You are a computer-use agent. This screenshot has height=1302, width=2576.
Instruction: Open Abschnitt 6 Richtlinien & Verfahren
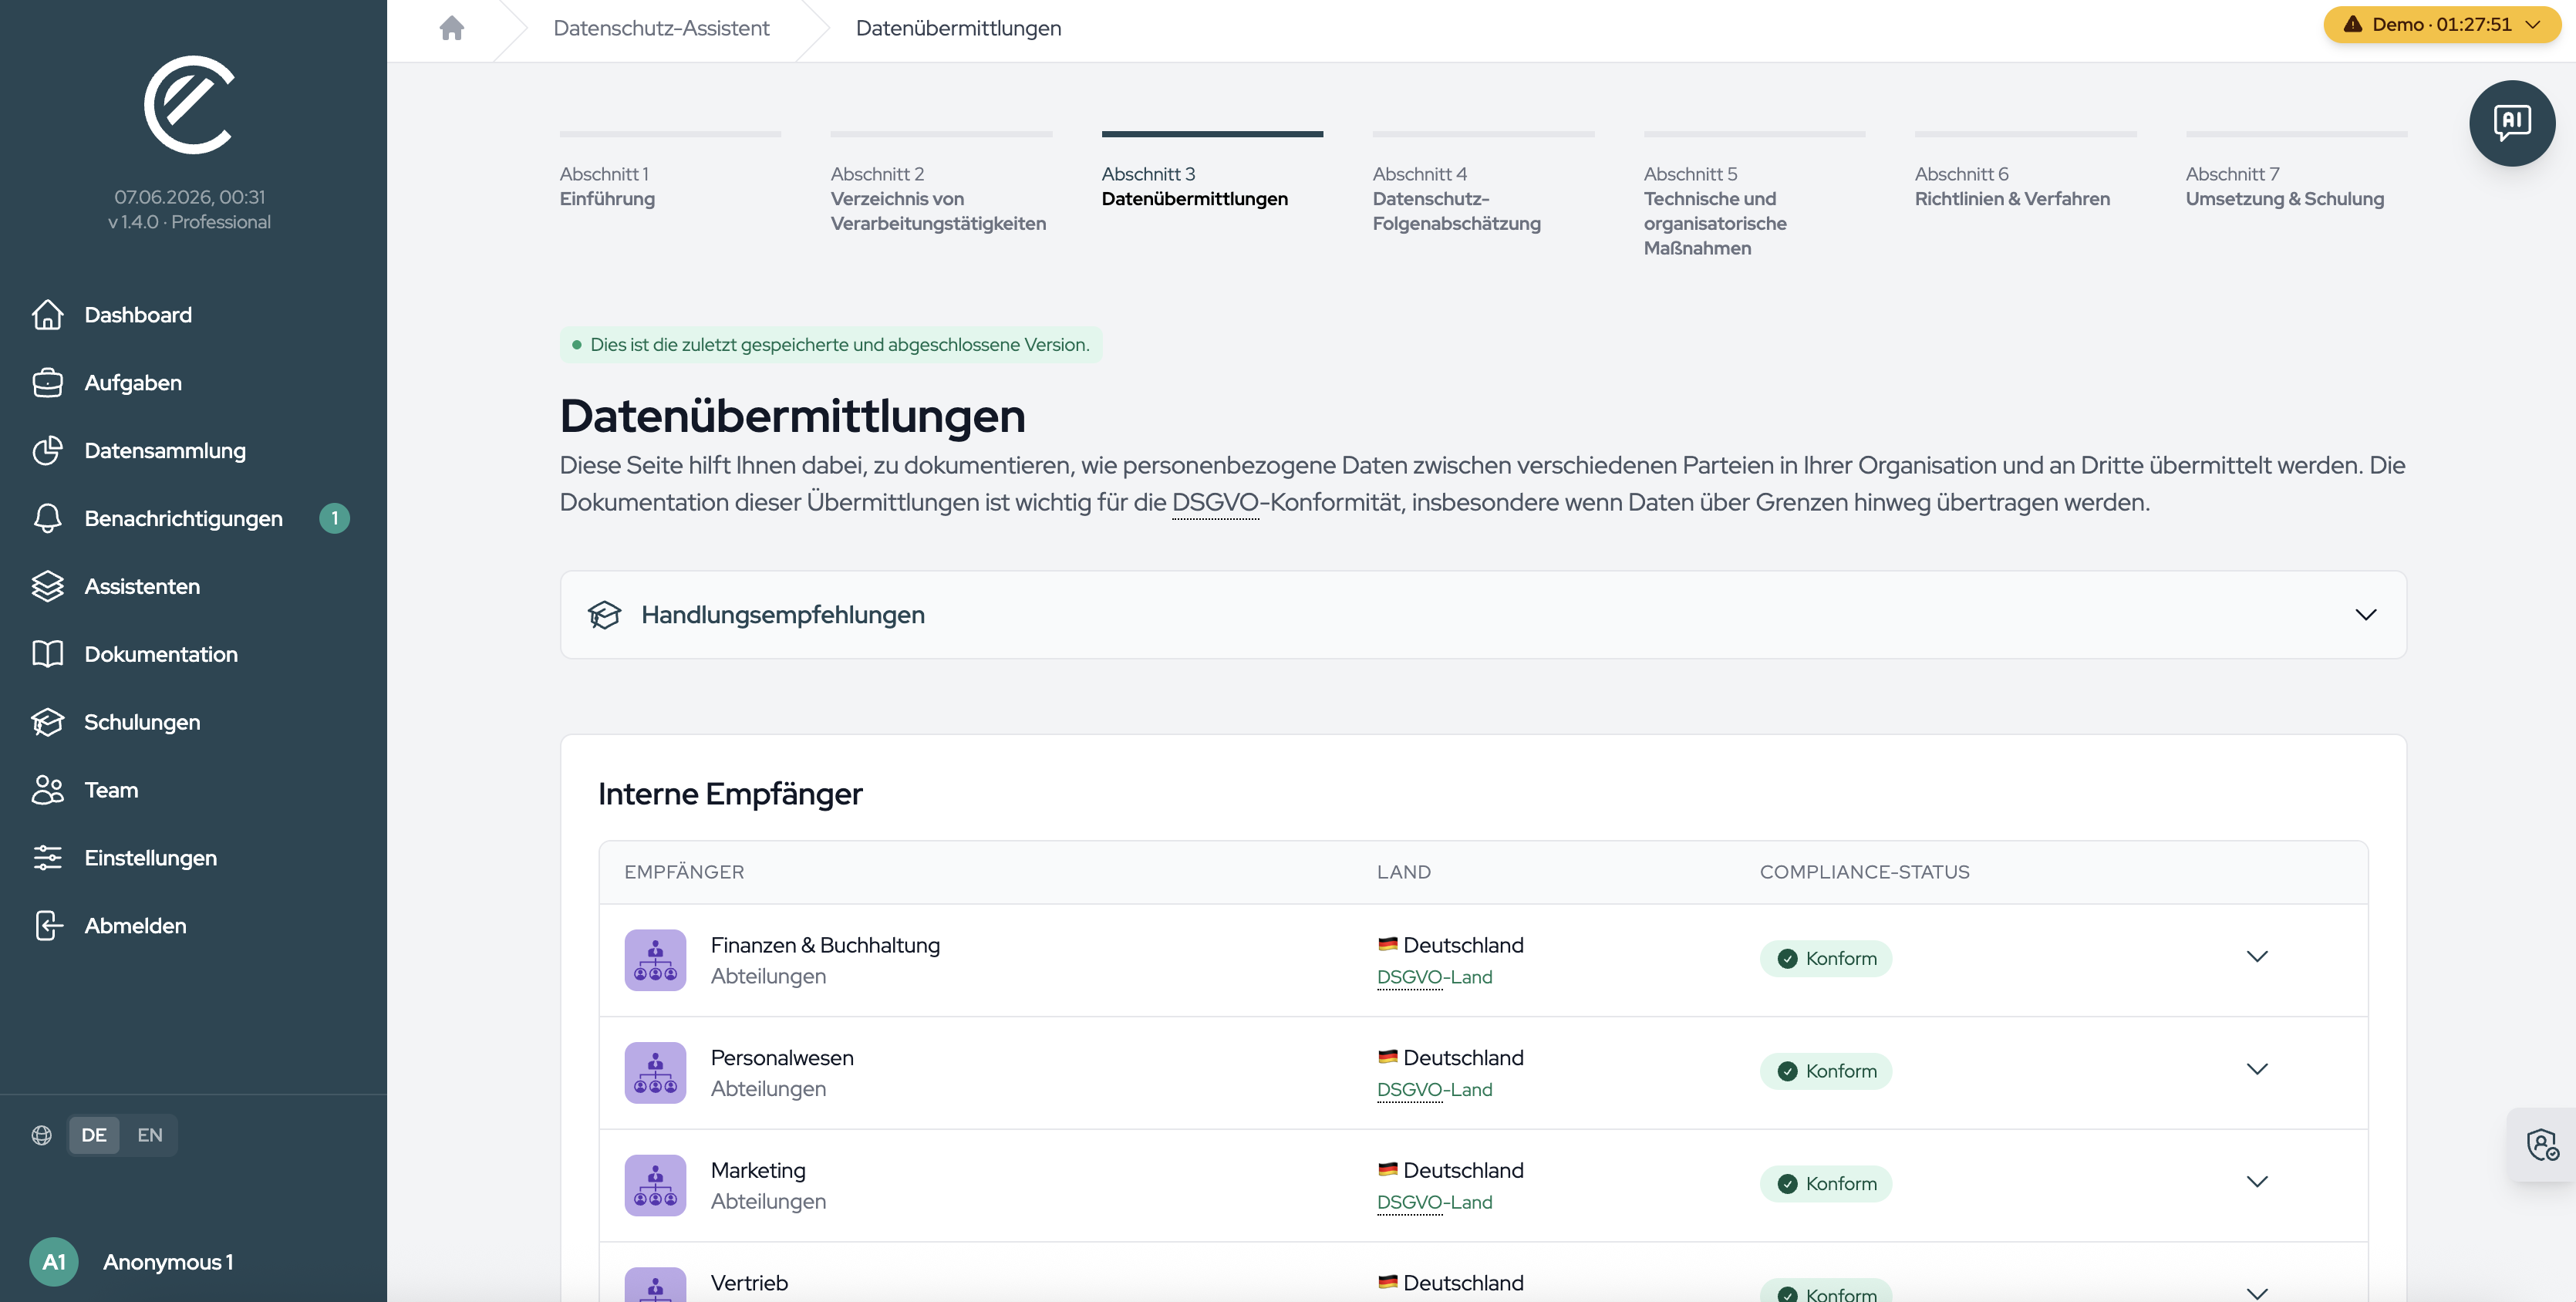click(2025, 171)
